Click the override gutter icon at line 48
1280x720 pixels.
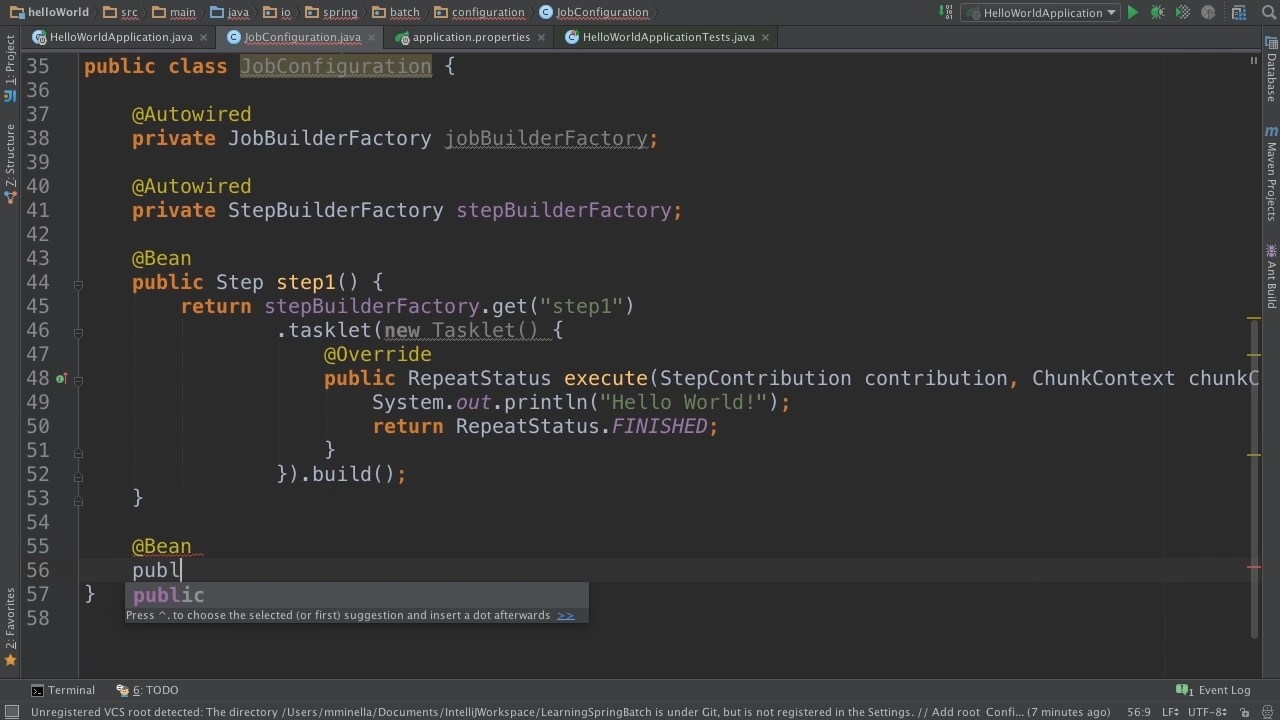tap(61, 378)
